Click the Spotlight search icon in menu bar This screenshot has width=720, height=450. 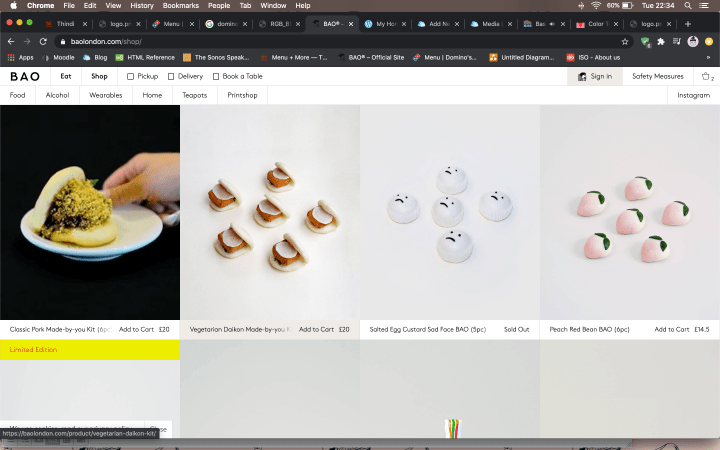[x=689, y=5]
